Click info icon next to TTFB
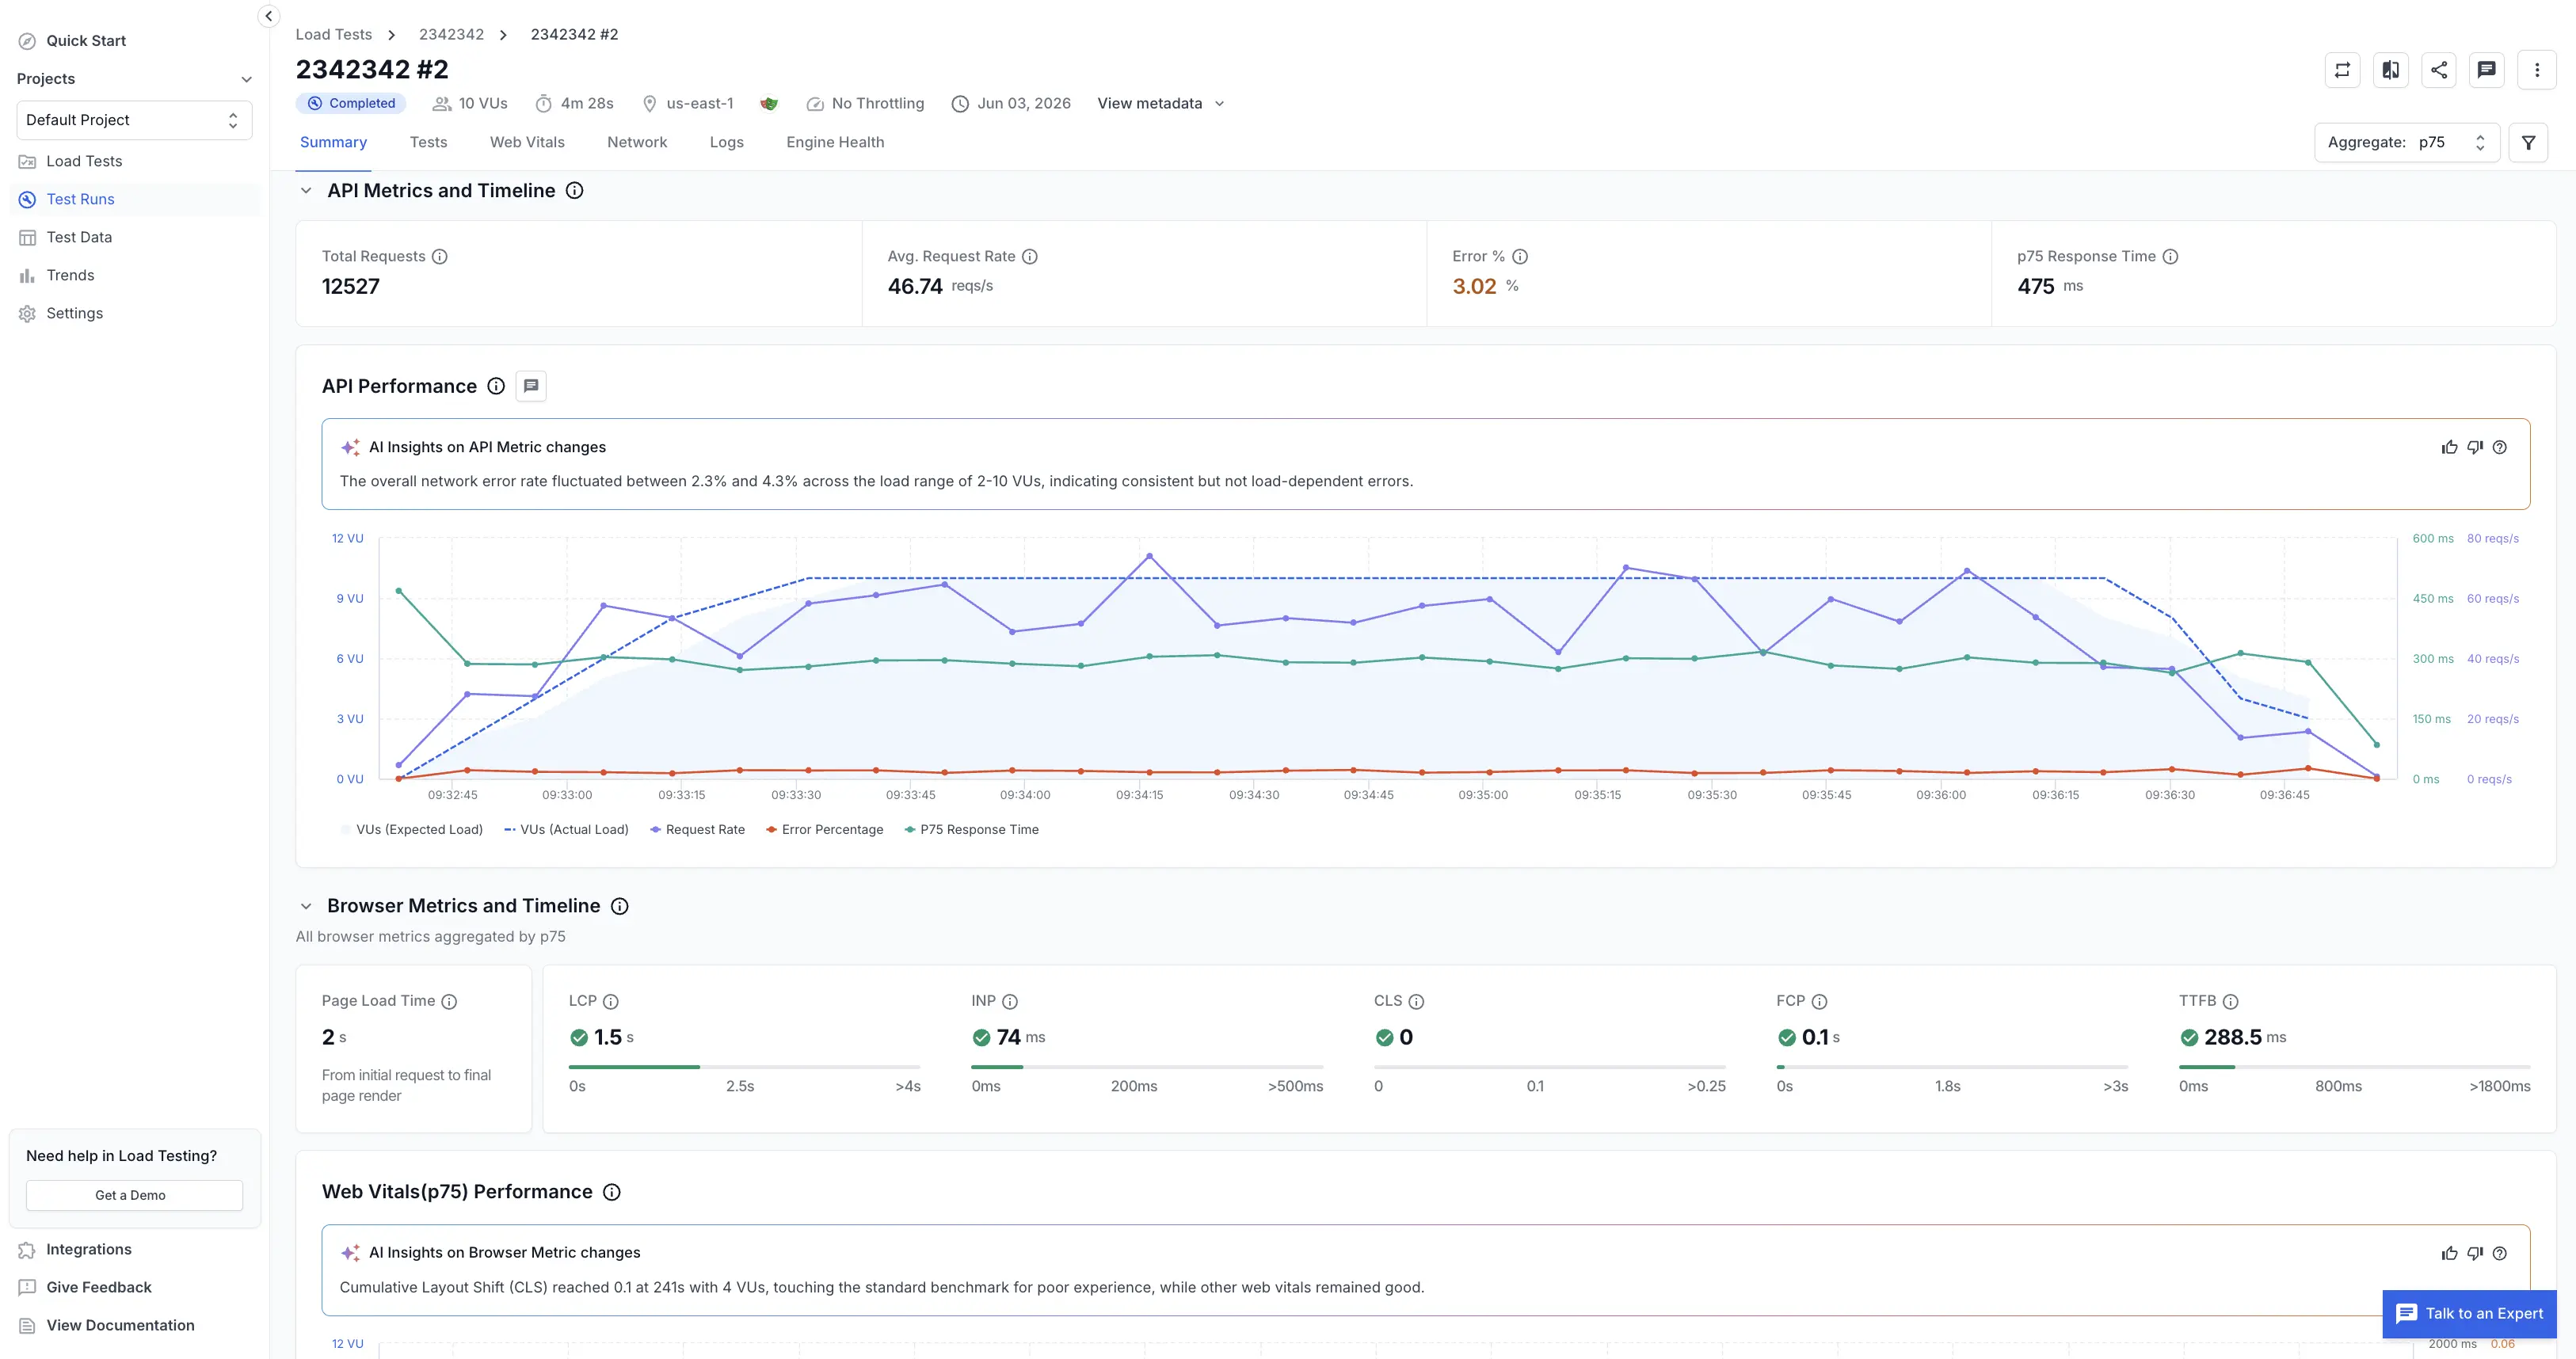Viewport: 2576px width, 1359px height. coord(2230,1002)
